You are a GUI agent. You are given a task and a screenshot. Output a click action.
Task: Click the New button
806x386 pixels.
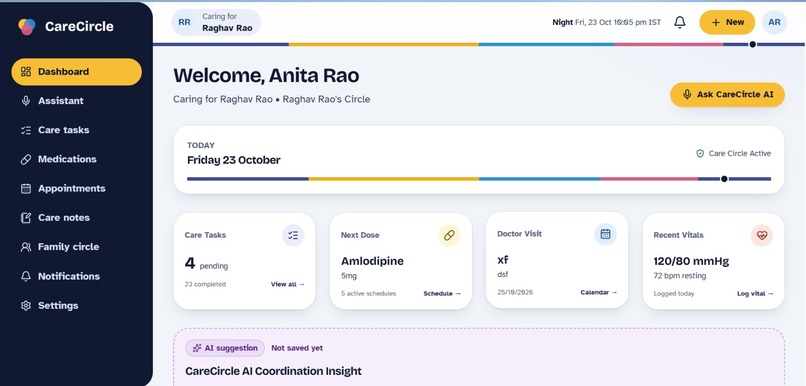pyautogui.click(x=727, y=22)
